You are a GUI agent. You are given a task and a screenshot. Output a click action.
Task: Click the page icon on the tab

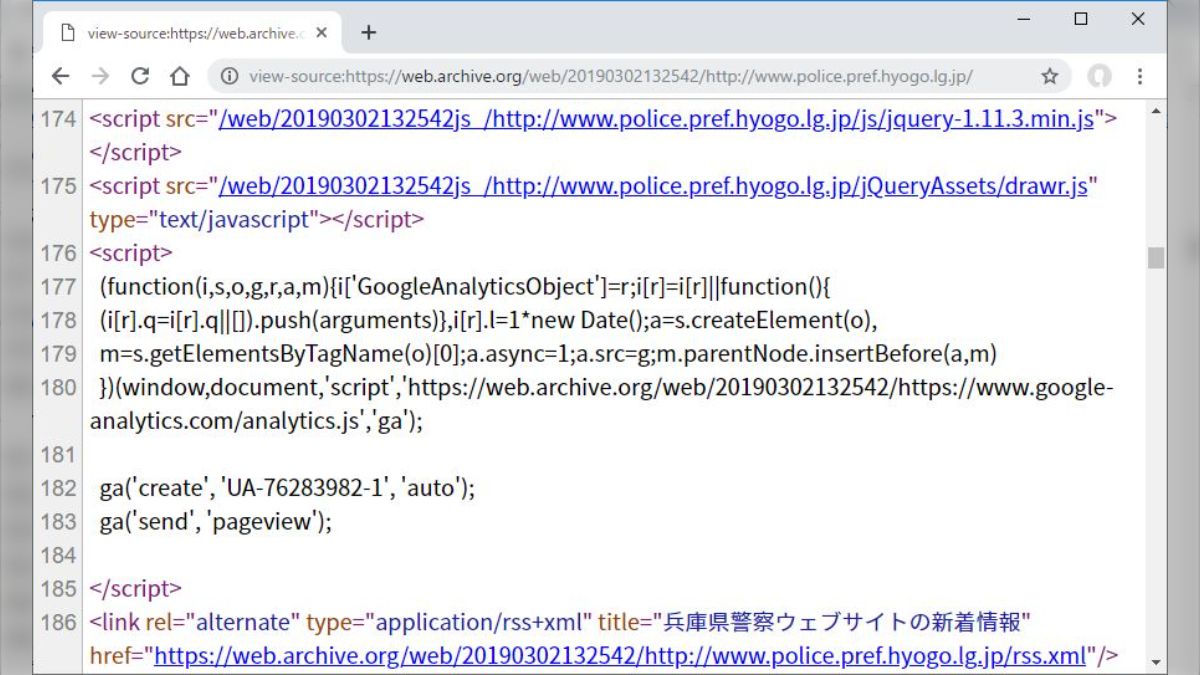(x=67, y=32)
